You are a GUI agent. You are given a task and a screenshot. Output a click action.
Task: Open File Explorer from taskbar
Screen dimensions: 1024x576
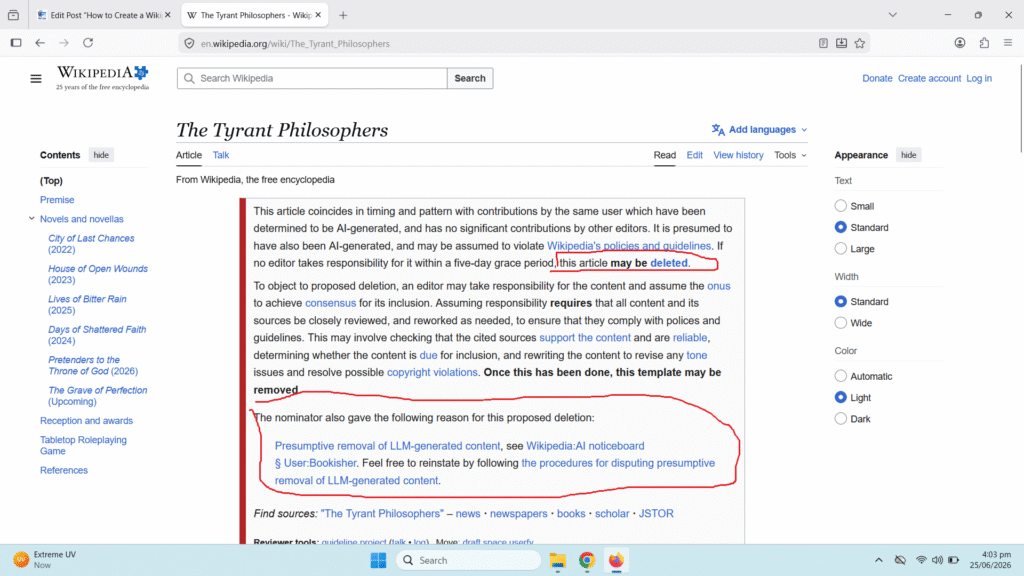click(557, 560)
